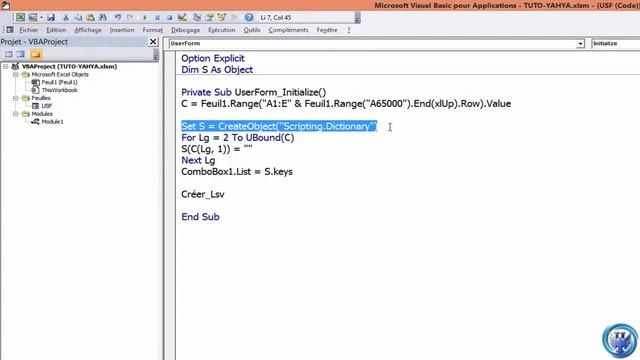This screenshot has width=640, height=360.
Task: Open the ? help menu
Action: [349, 30]
